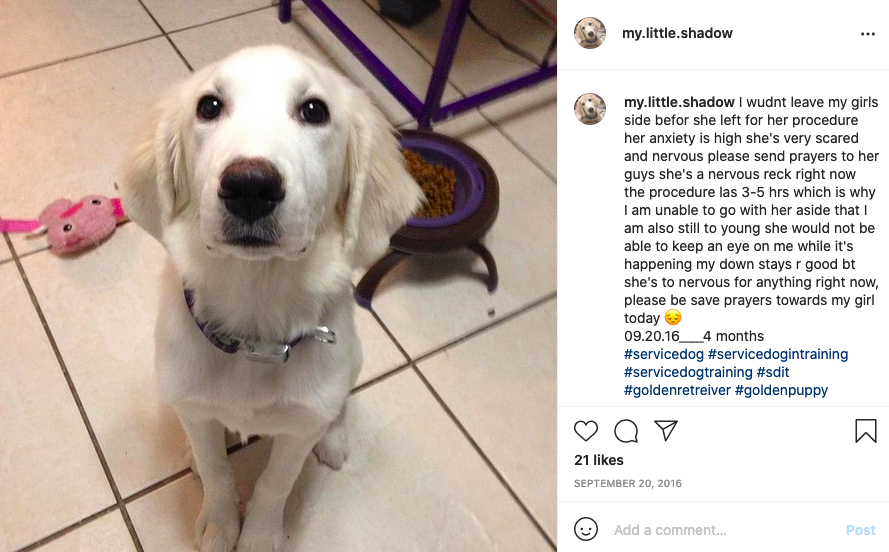The width and height of the screenshot is (889, 552).
Task: Open the #servicedog hashtag
Action: pyautogui.click(x=664, y=354)
